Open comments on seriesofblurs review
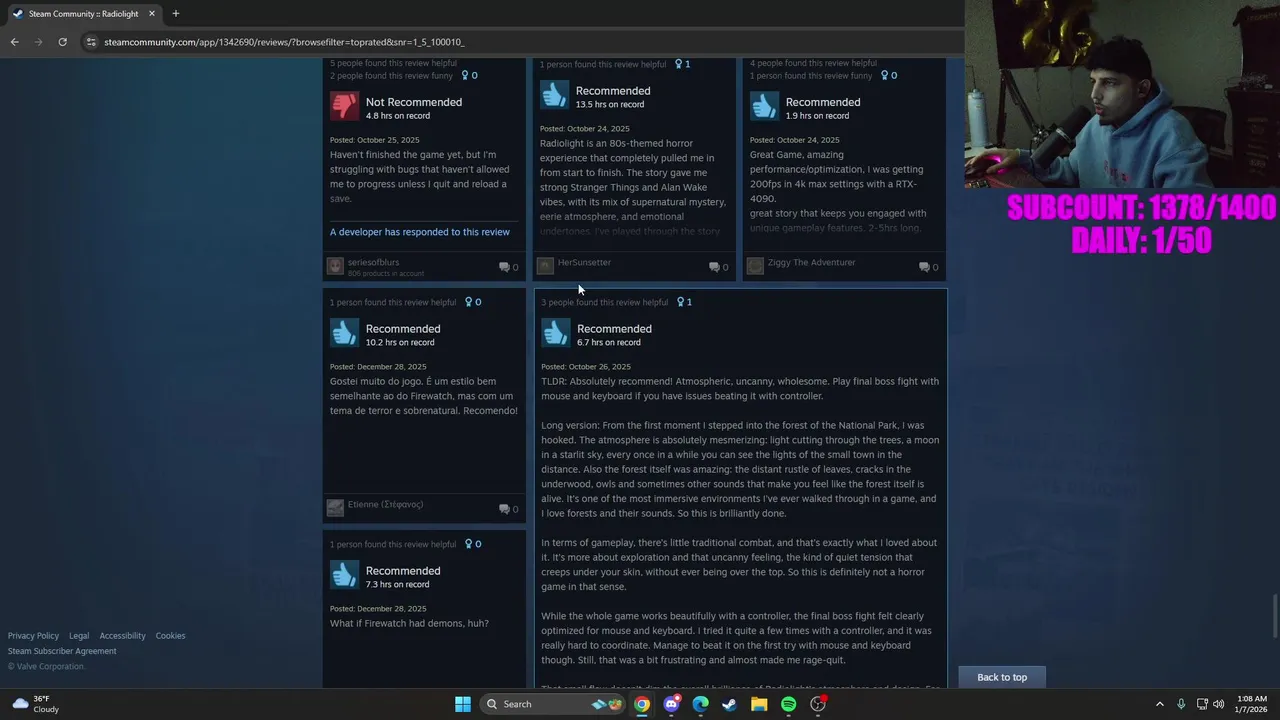Screen dimensions: 1280x720 point(509,267)
